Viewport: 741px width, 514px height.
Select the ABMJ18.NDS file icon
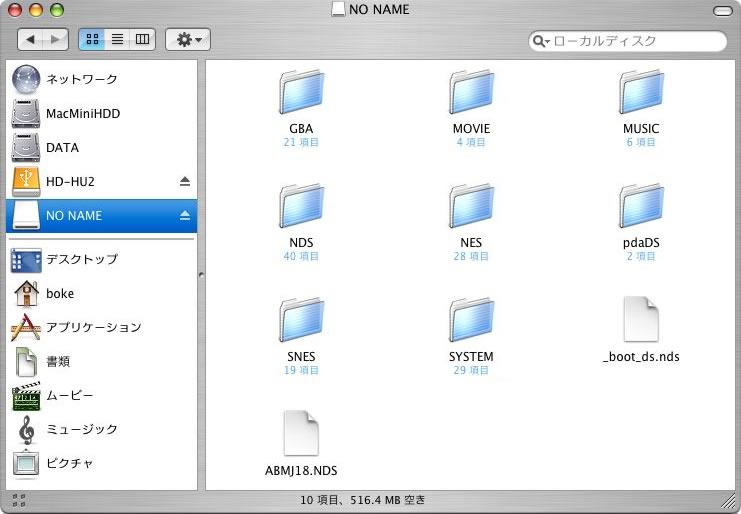(x=301, y=433)
